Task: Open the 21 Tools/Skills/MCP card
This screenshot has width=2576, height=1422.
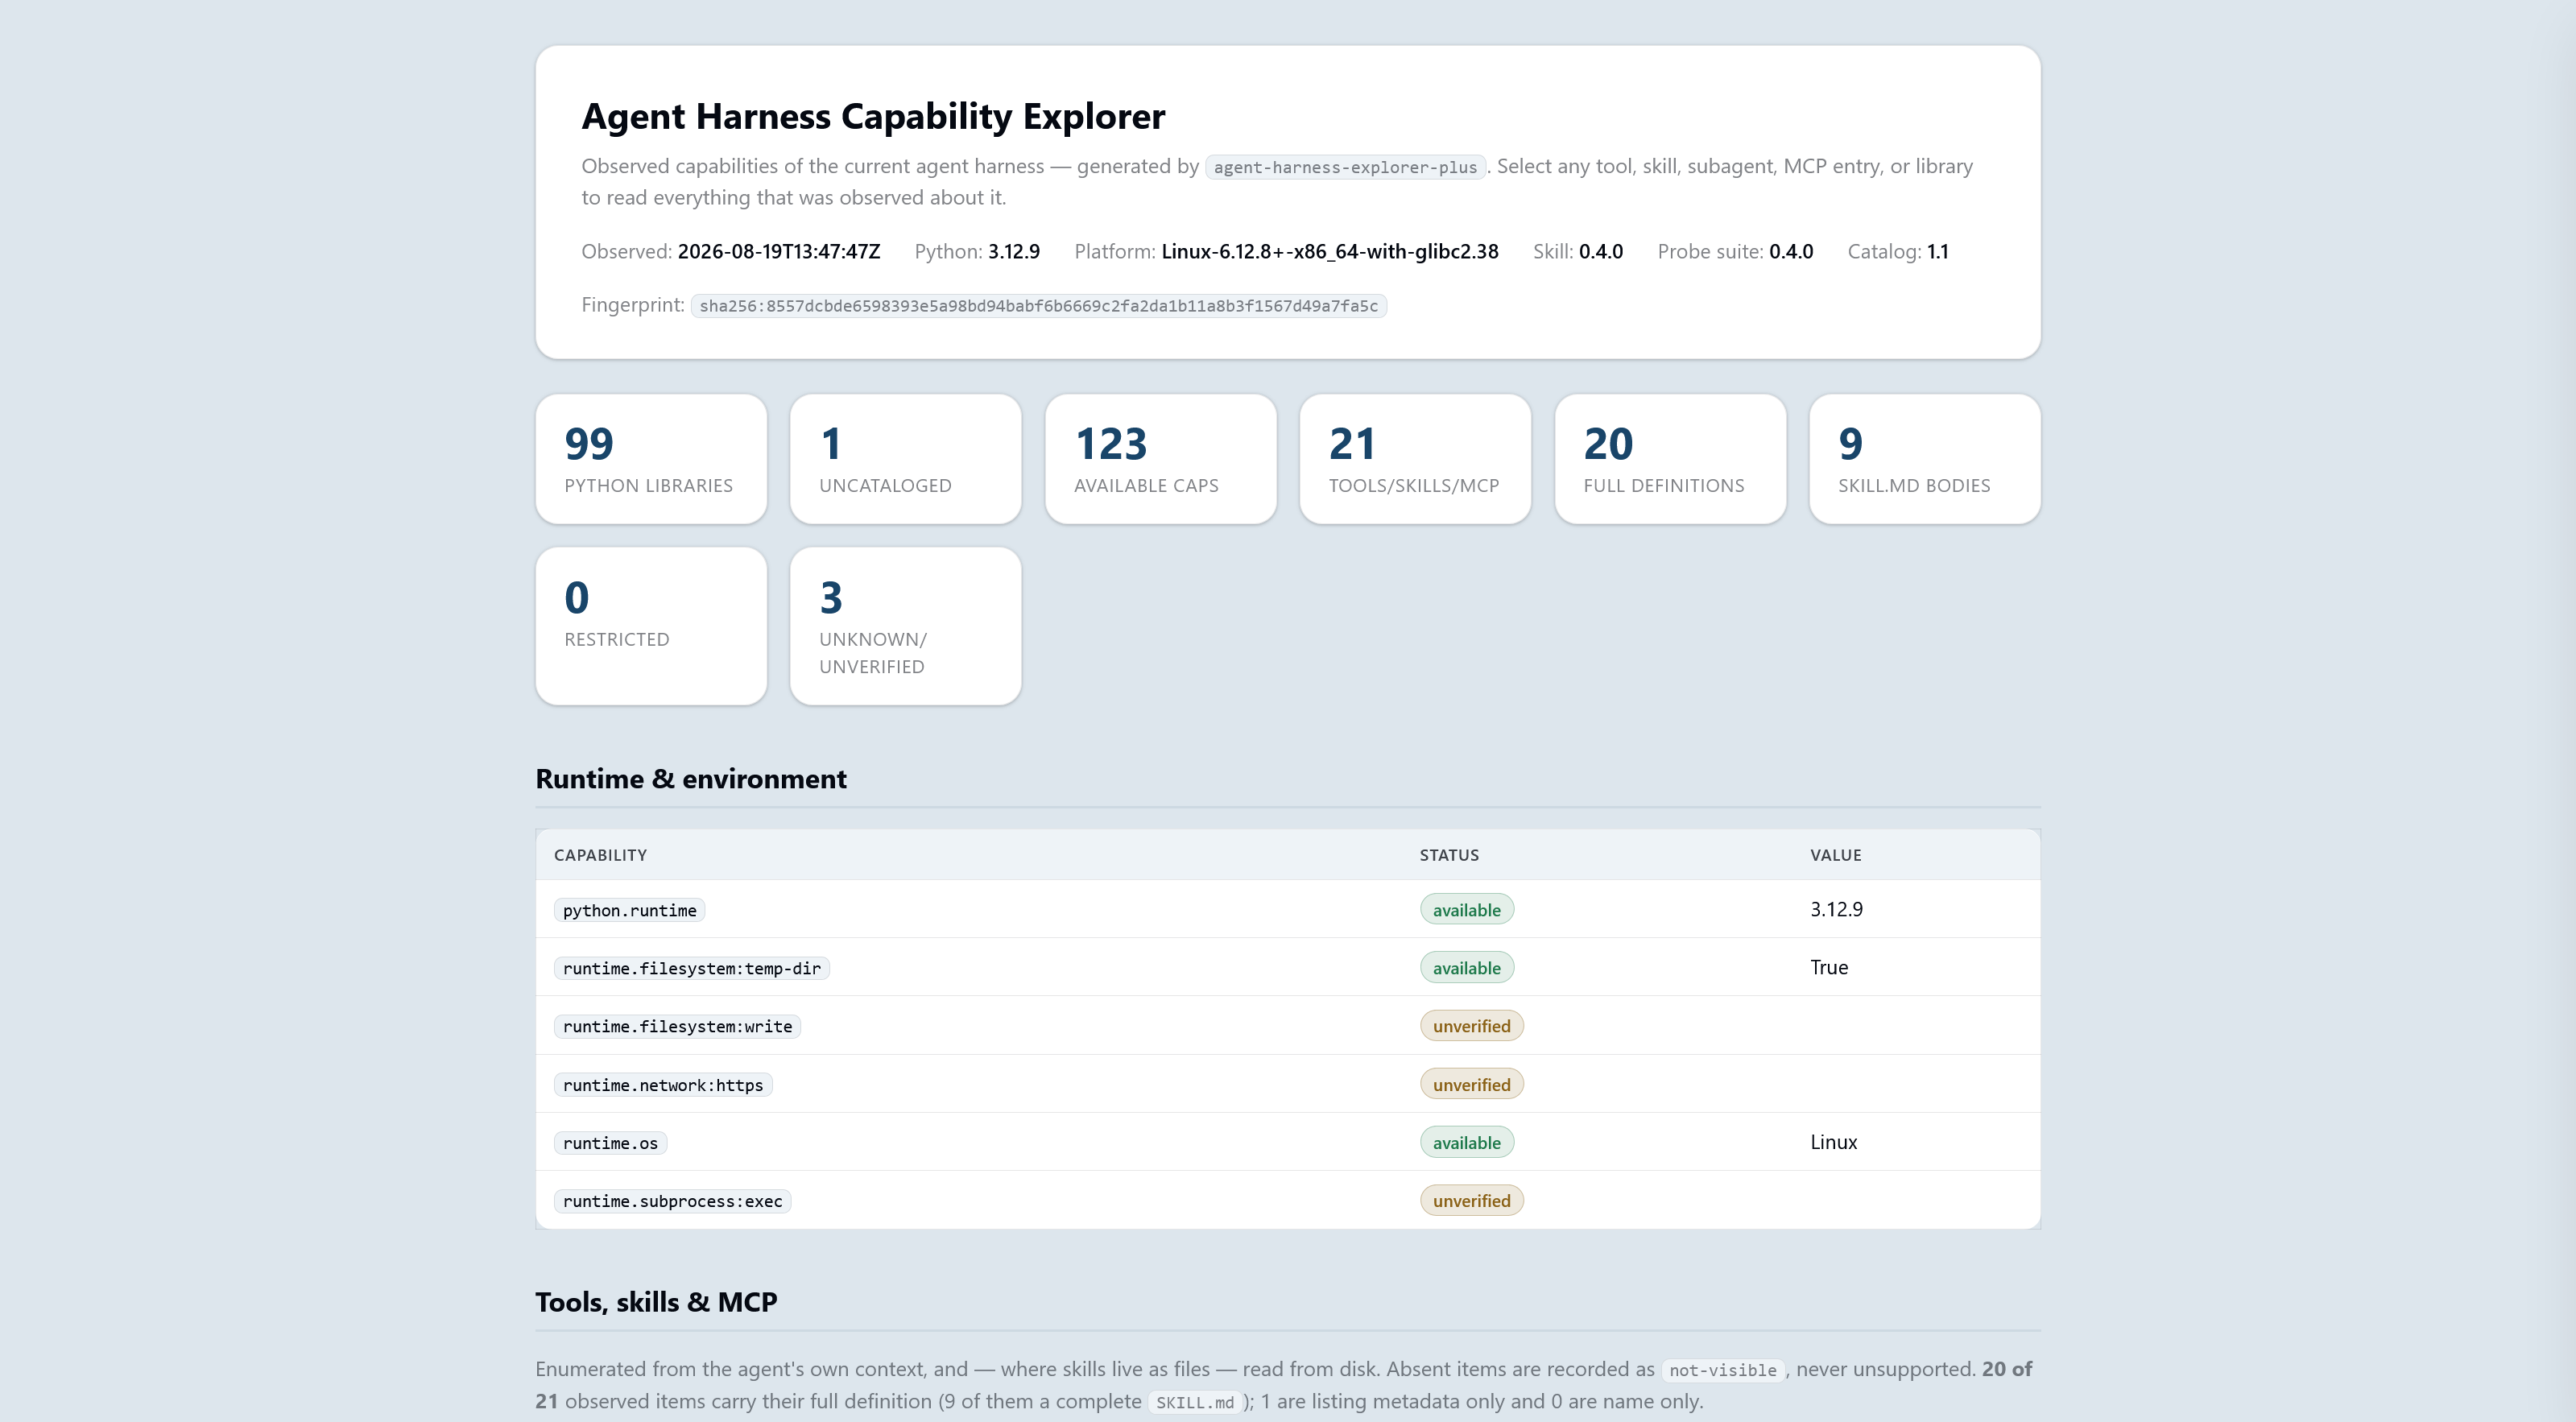Action: point(1415,459)
